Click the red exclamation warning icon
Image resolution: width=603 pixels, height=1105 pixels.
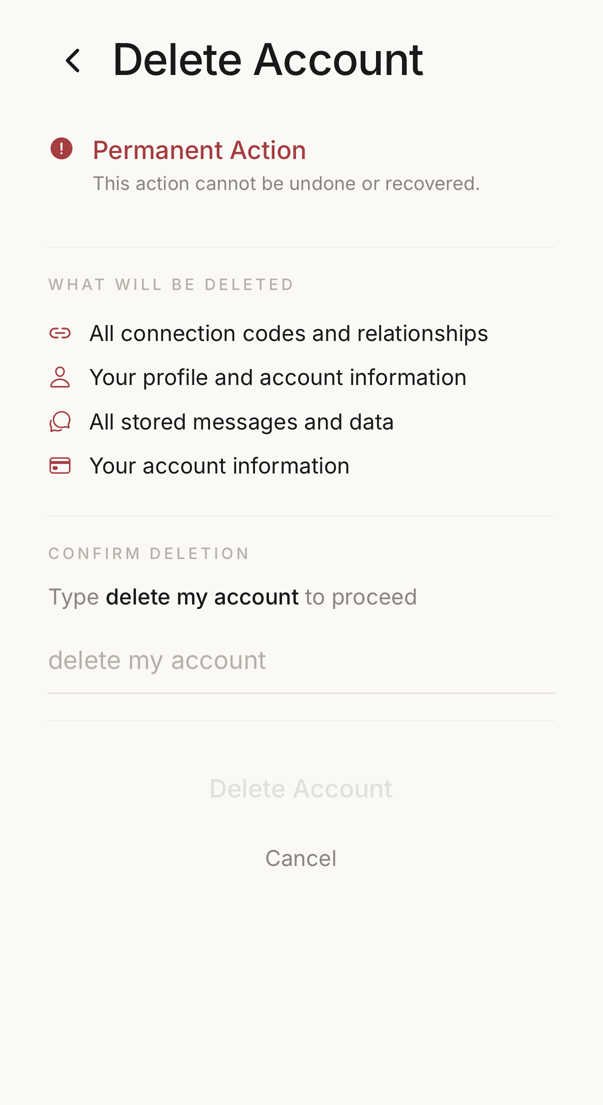pyautogui.click(x=61, y=149)
